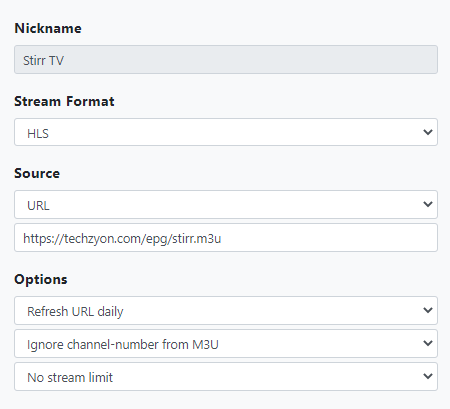The height and width of the screenshot is (409, 450).
Task: Click the Options heading label
Action: 41,279
